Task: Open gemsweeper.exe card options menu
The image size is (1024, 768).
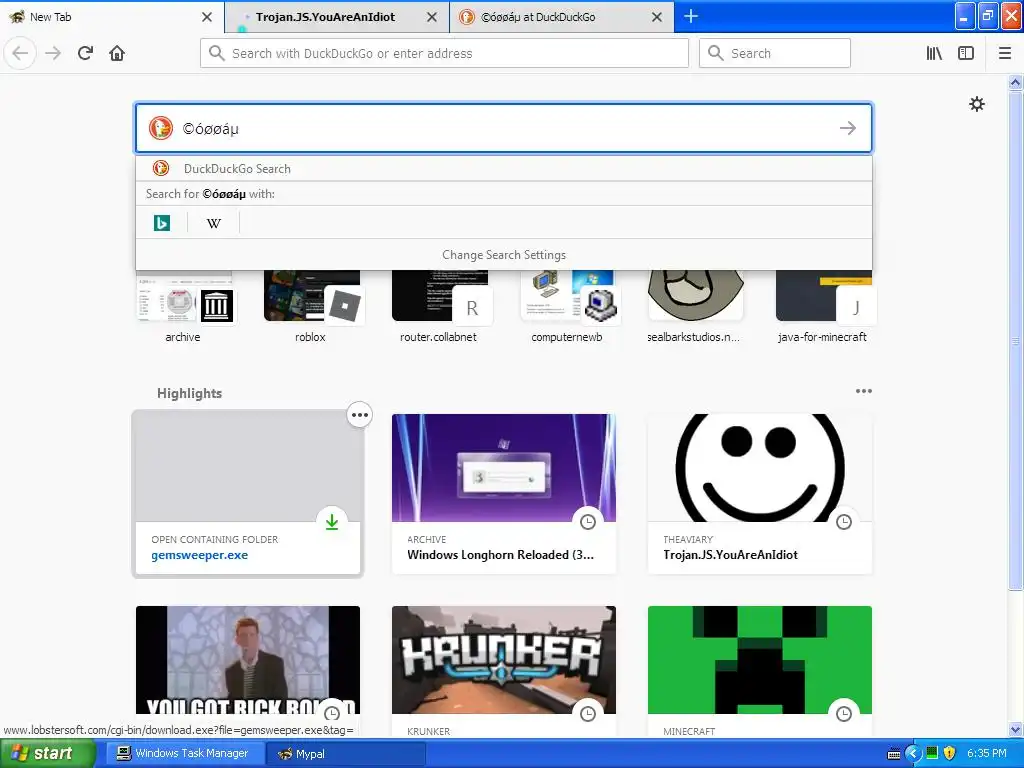Action: coord(359,415)
